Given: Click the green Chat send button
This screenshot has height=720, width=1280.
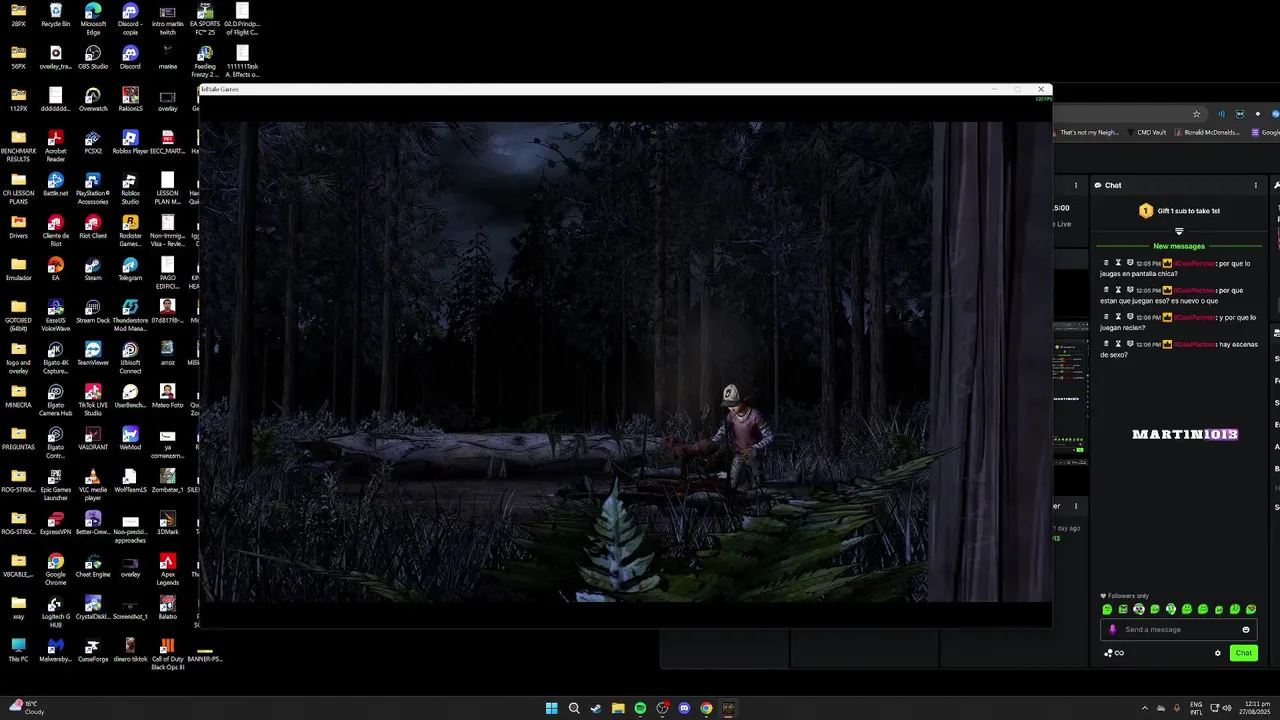Looking at the screenshot, I should pyautogui.click(x=1243, y=653).
